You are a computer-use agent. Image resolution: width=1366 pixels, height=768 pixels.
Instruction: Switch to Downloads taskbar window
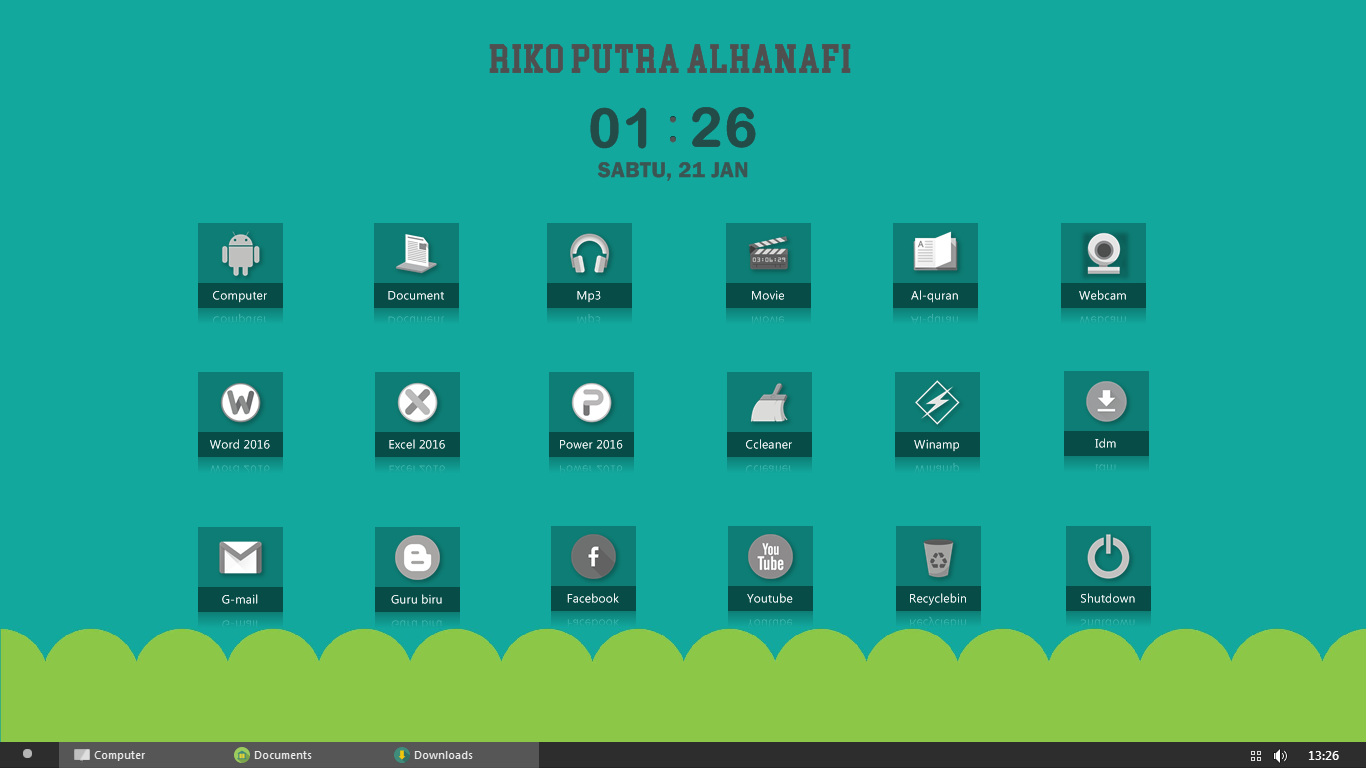click(458, 755)
